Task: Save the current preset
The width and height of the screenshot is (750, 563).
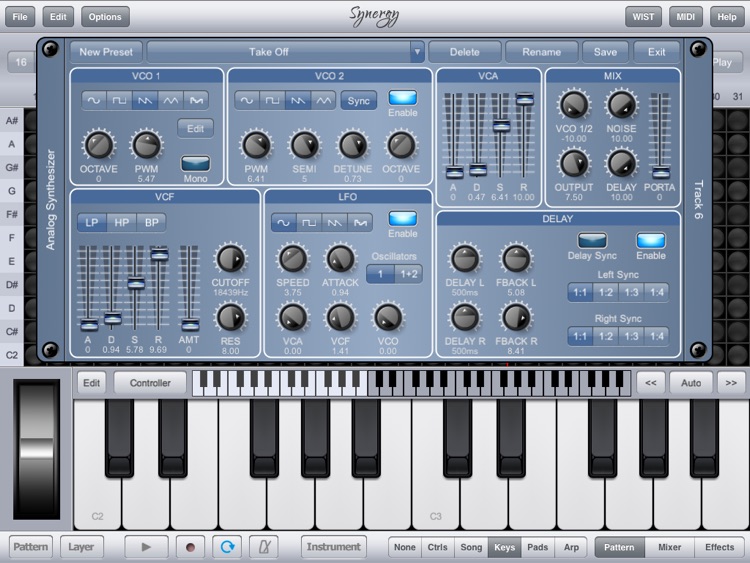Action: click(605, 52)
